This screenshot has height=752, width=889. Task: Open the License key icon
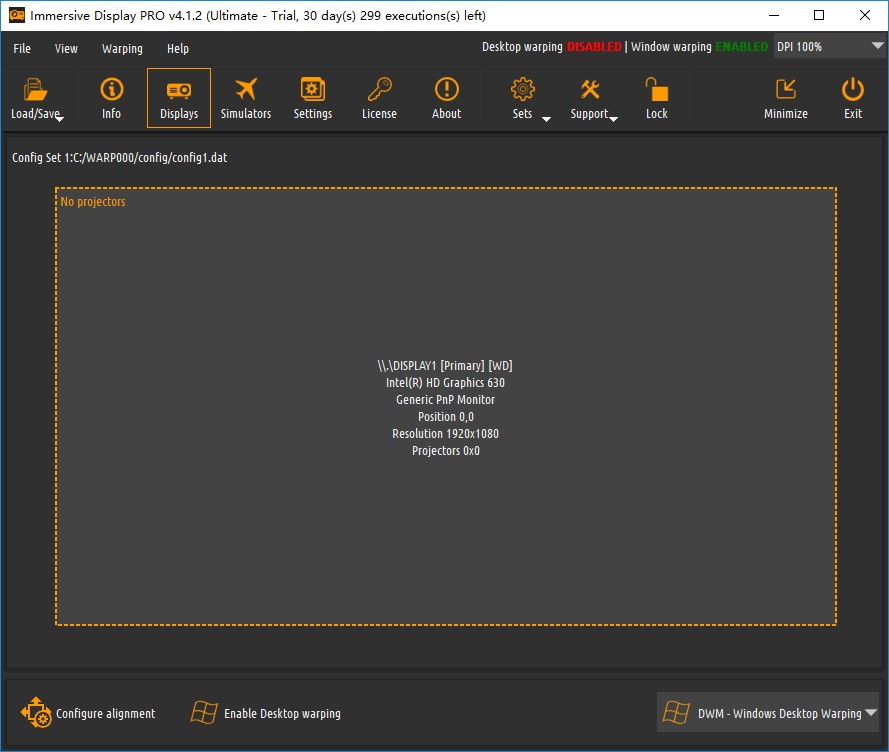379,90
